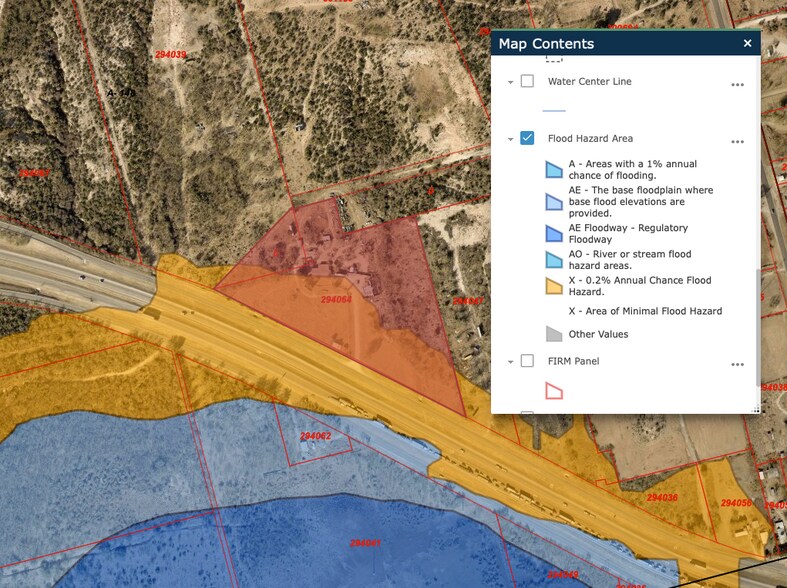Uncheck the Flood Hazard Area layer
The width and height of the screenshot is (787, 588).
tap(527, 139)
